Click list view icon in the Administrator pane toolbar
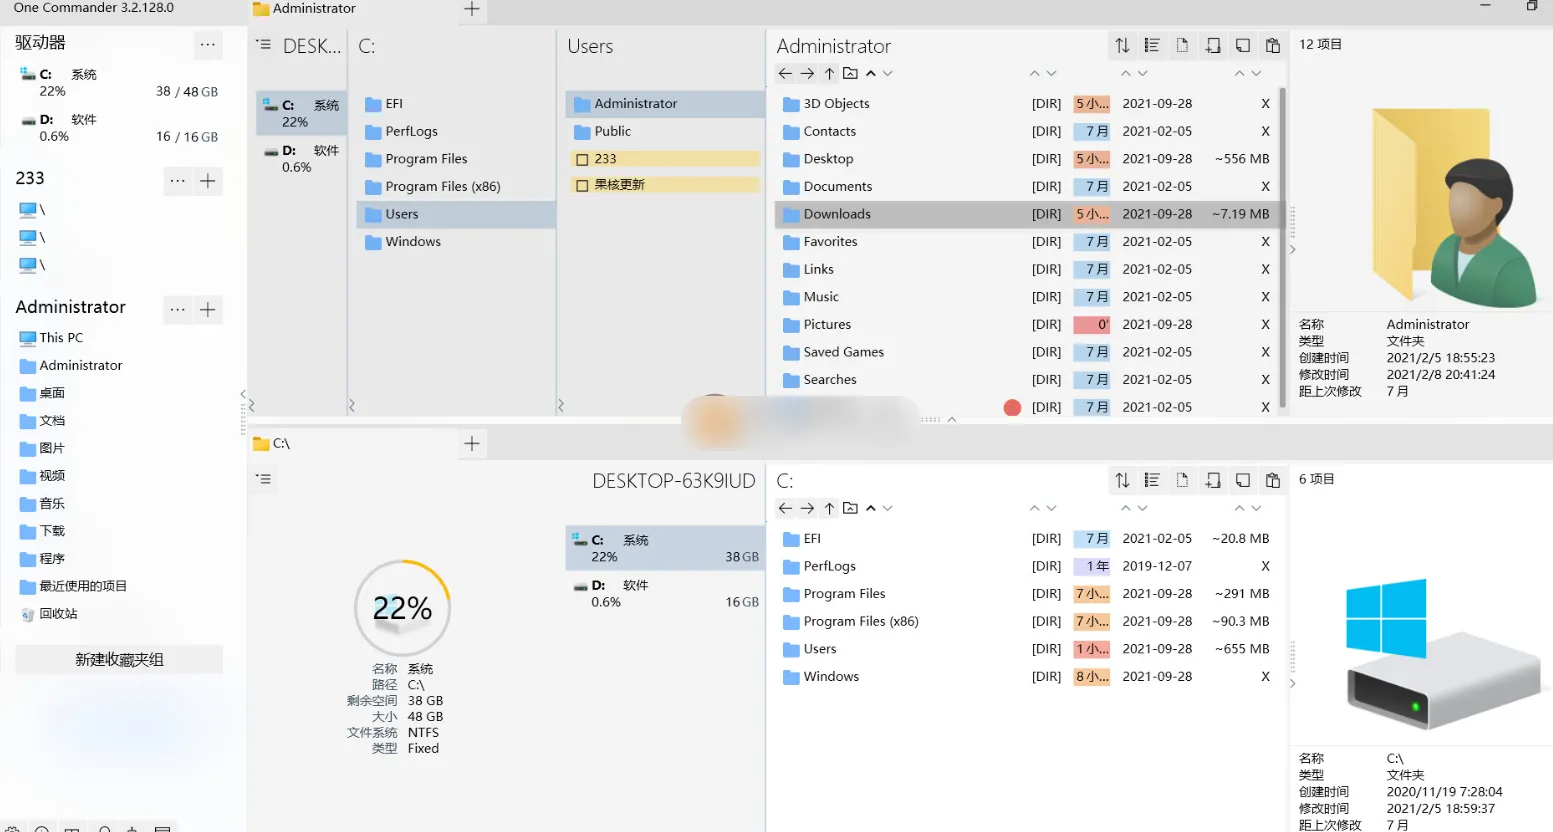This screenshot has width=1553, height=832. [x=1152, y=45]
